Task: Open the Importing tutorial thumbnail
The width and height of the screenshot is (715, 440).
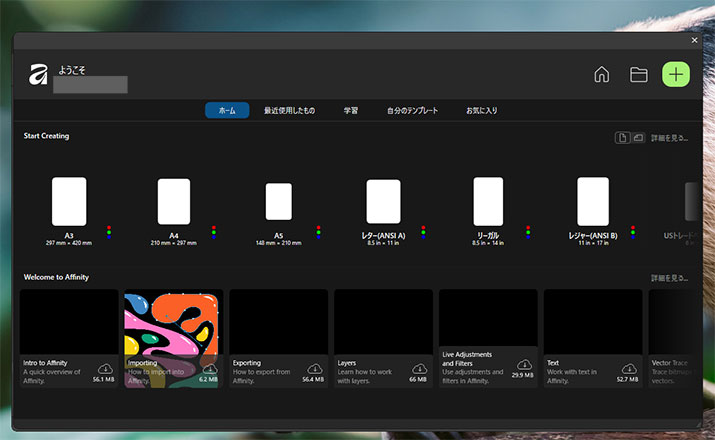Action: (174, 322)
